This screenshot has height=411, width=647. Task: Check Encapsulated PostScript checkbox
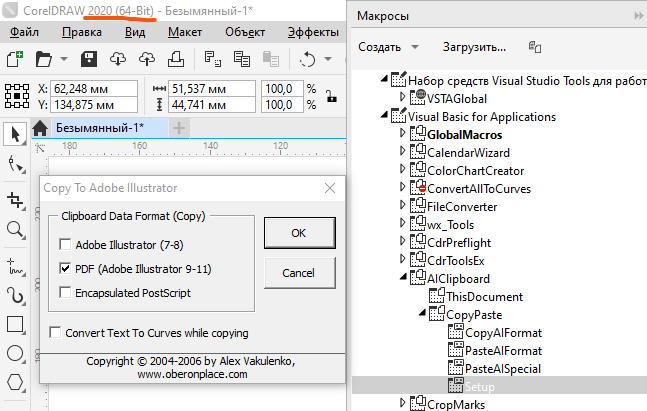(65, 292)
